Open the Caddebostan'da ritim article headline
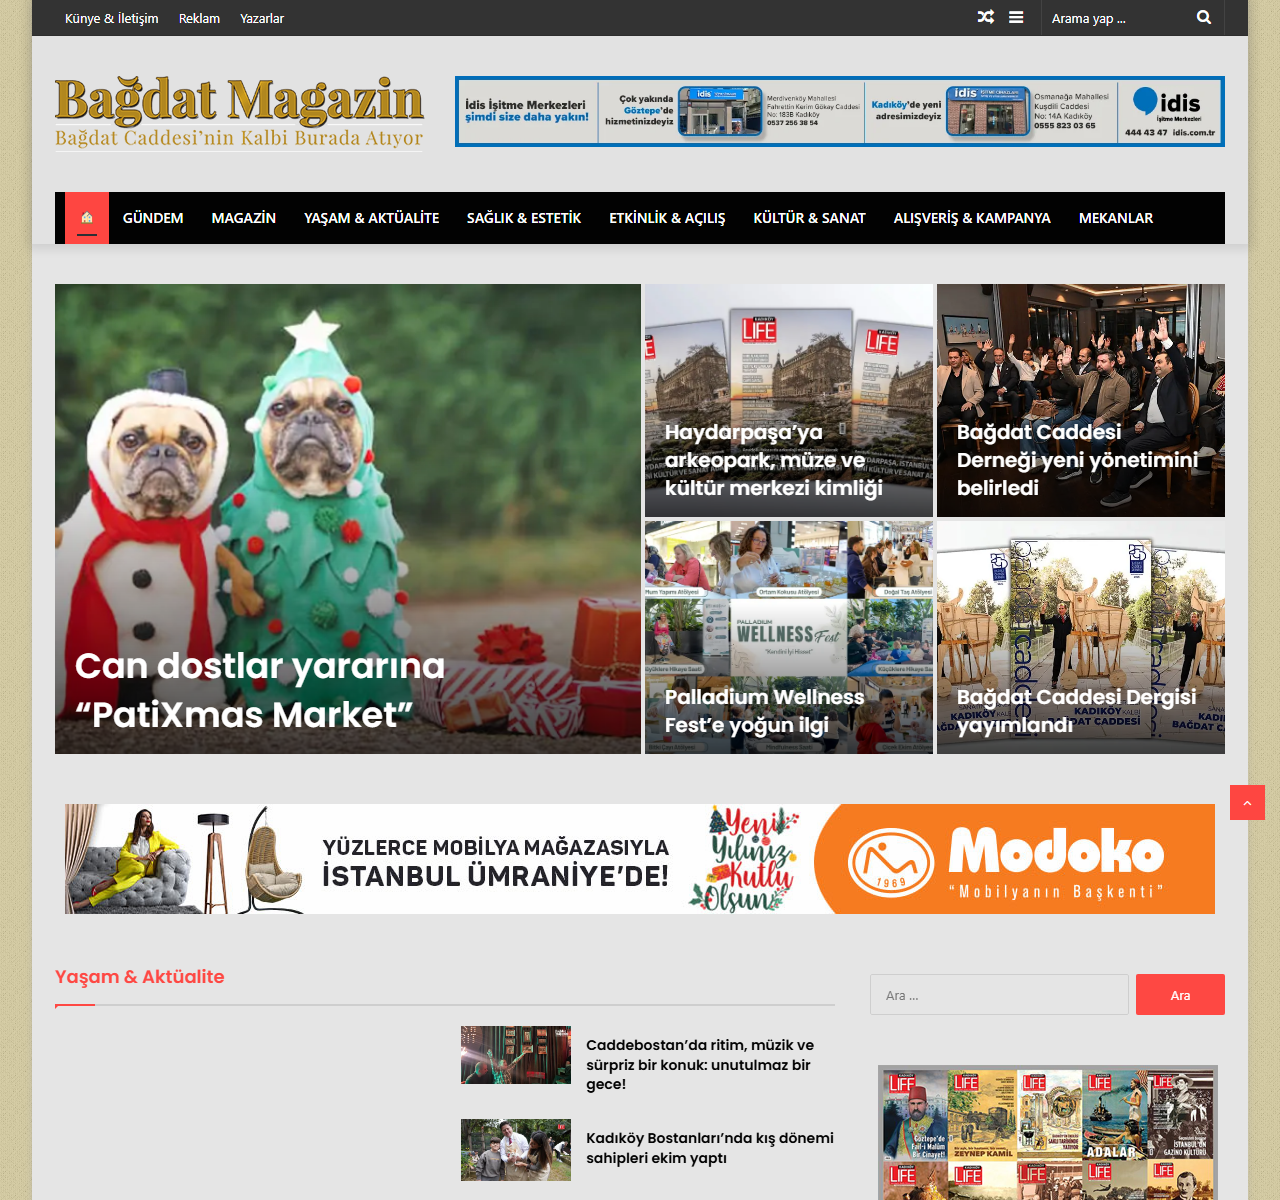The image size is (1280, 1200). [700, 1064]
